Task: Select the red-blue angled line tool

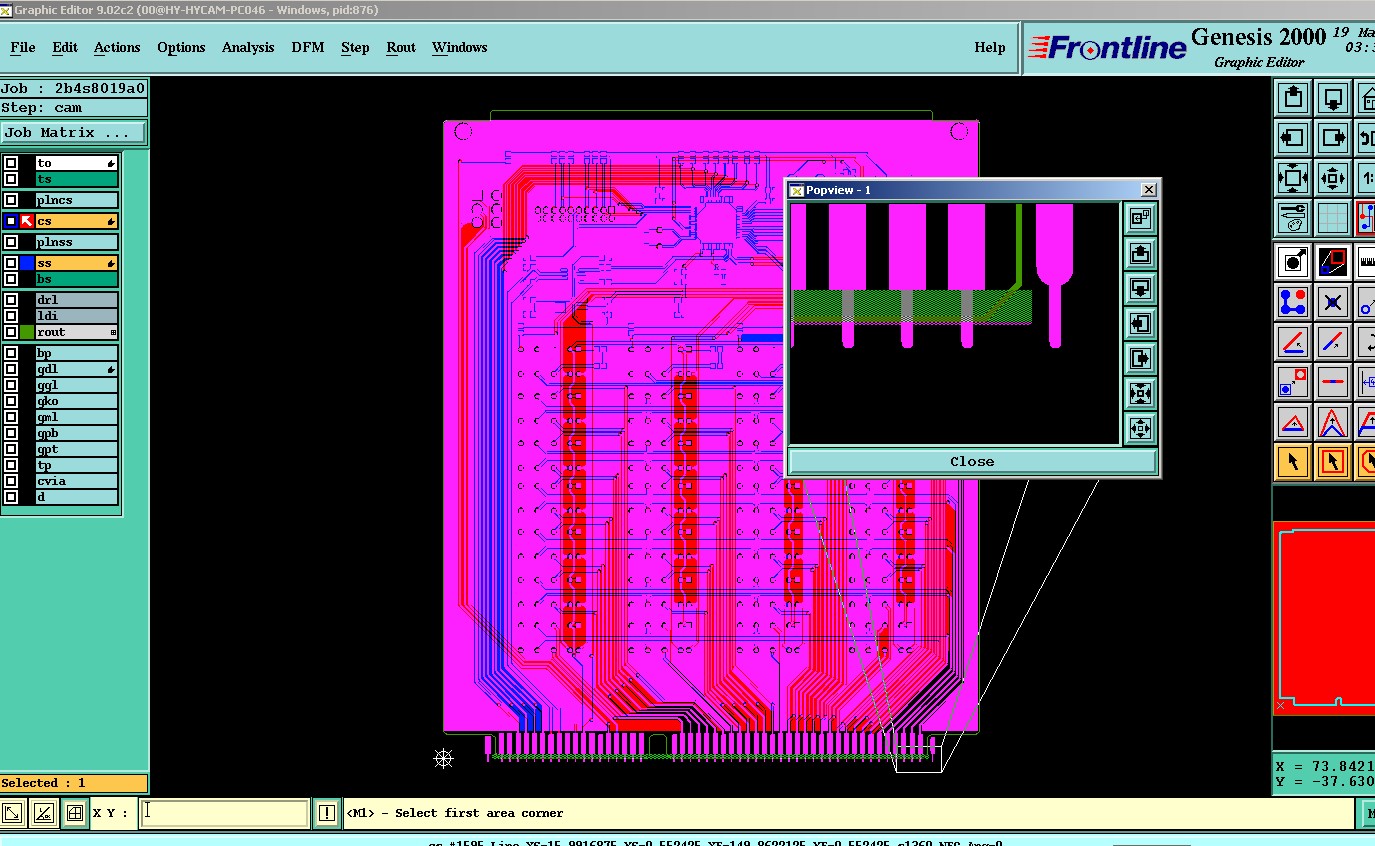Action: [x=1293, y=342]
